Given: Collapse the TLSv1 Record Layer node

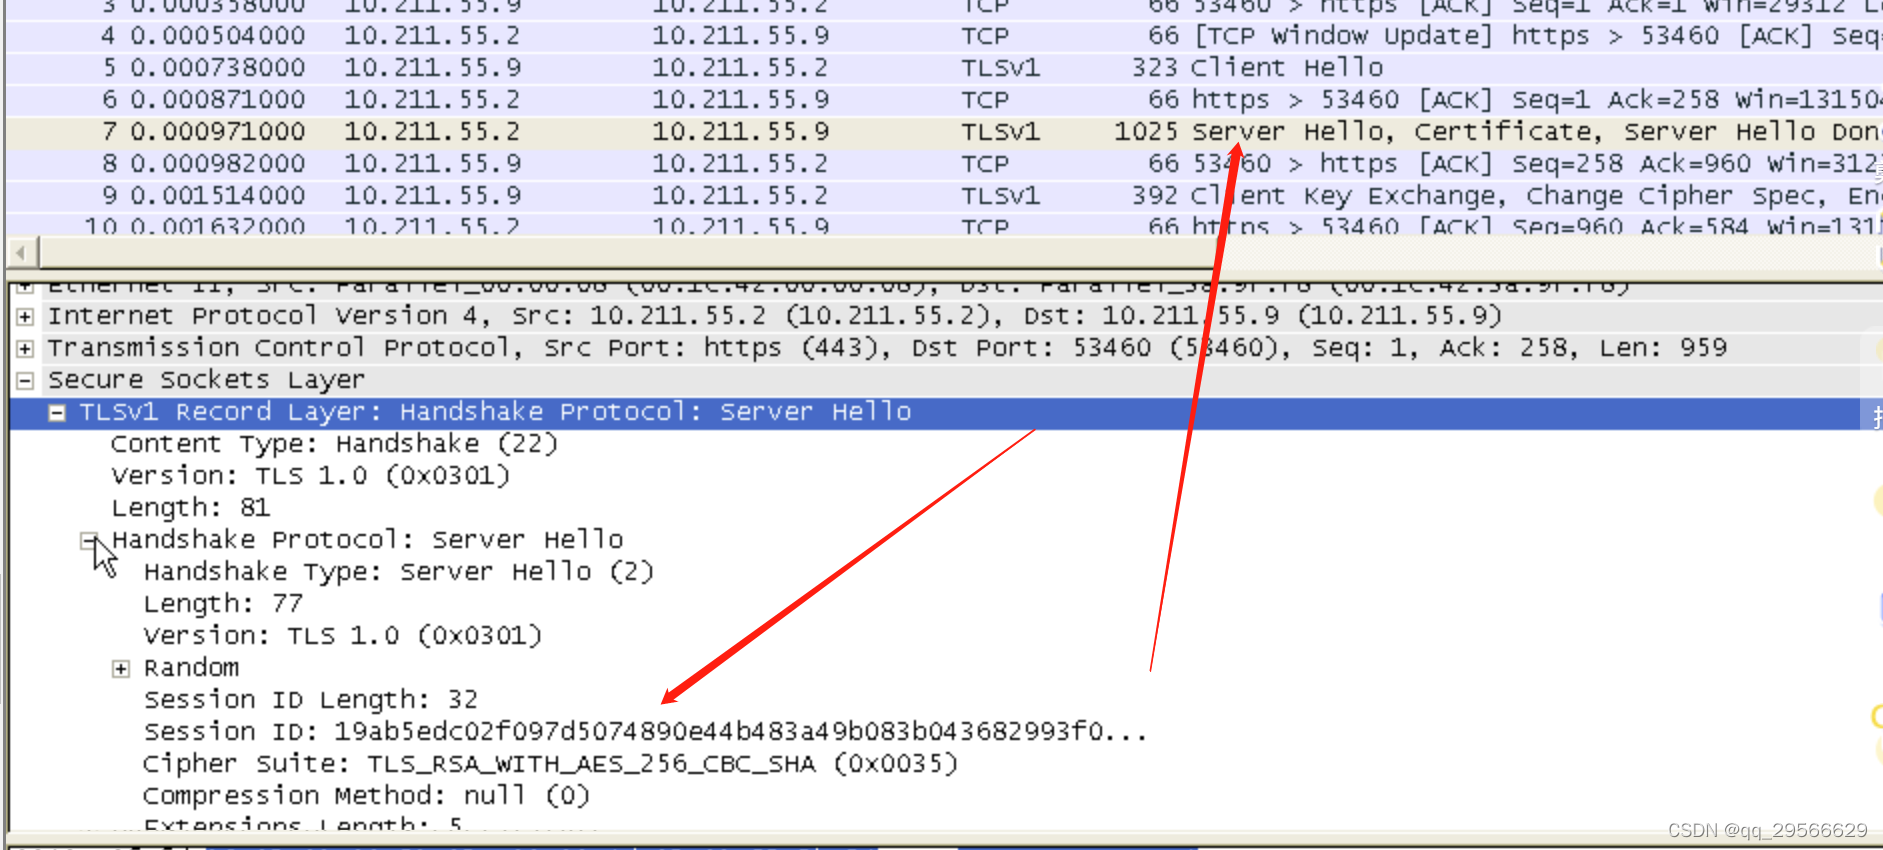Looking at the screenshot, I should (57, 413).
